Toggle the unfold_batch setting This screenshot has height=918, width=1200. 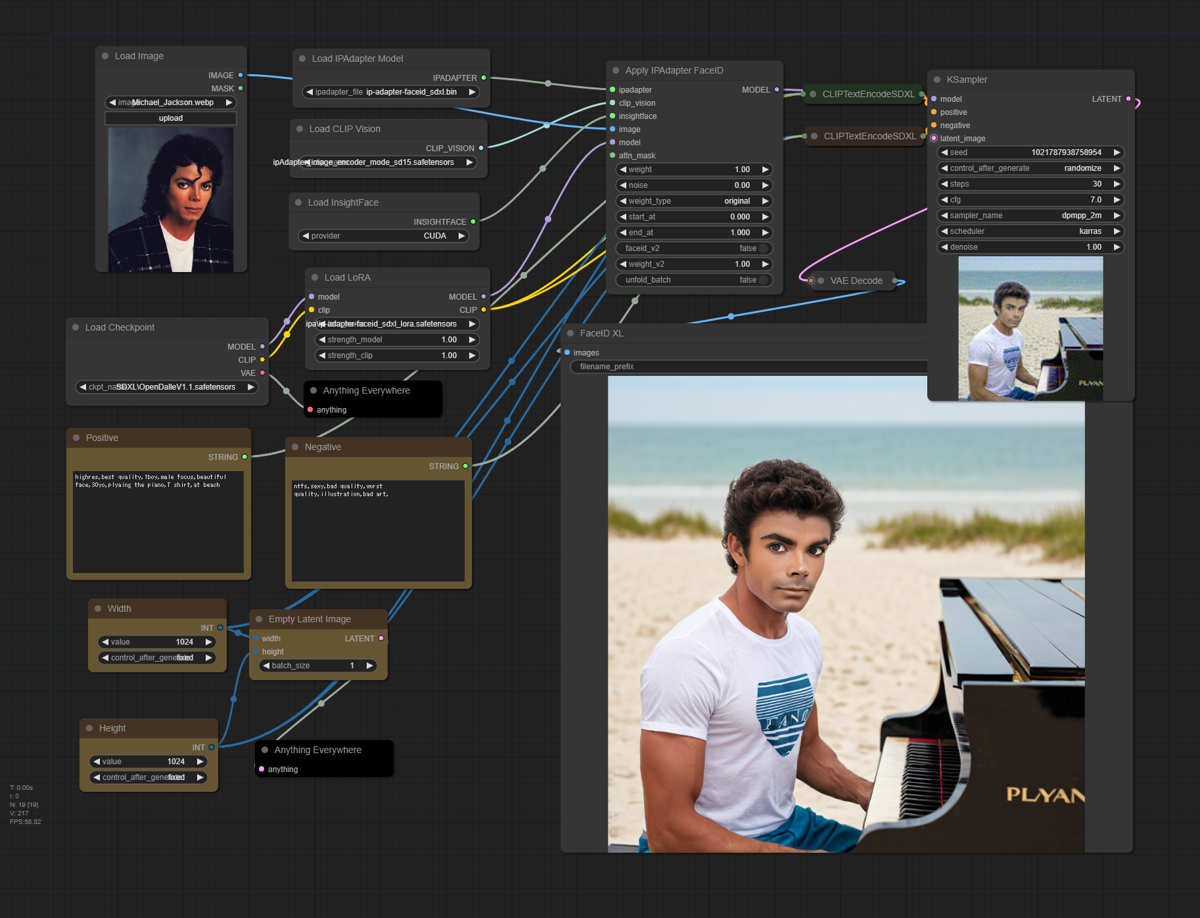(693, 279)
